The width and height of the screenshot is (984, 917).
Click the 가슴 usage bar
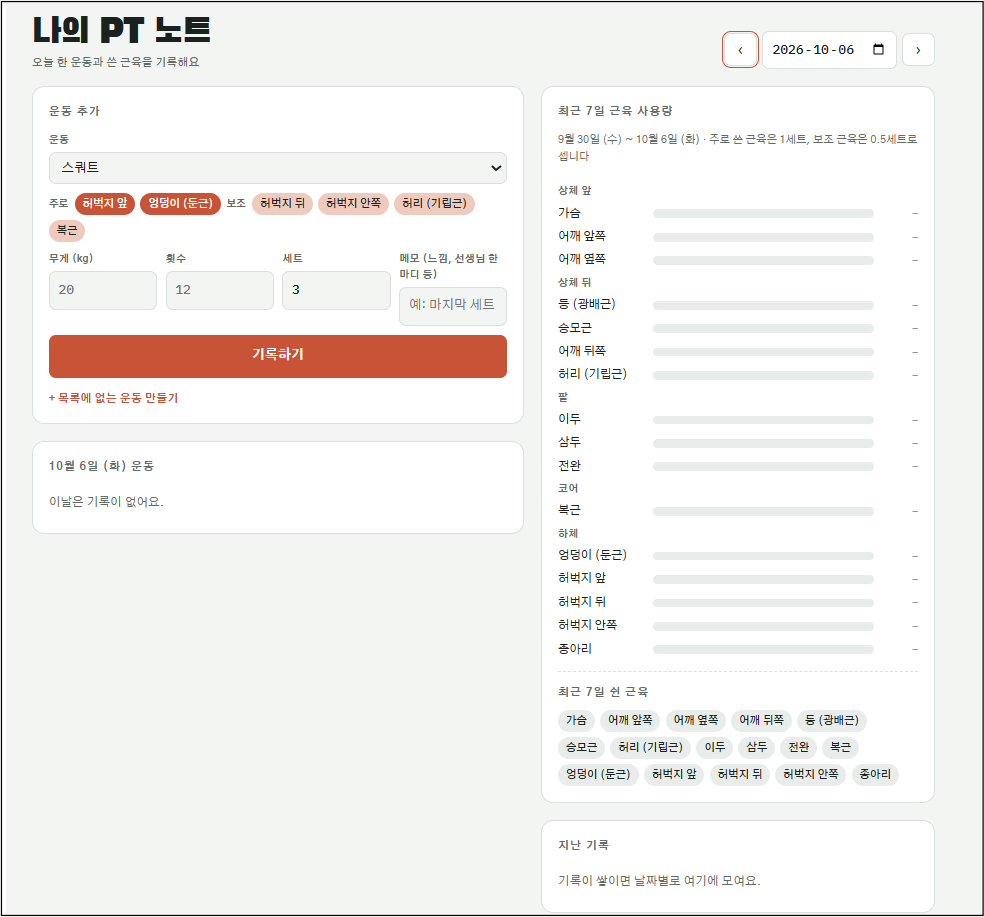tap(763, 213)
